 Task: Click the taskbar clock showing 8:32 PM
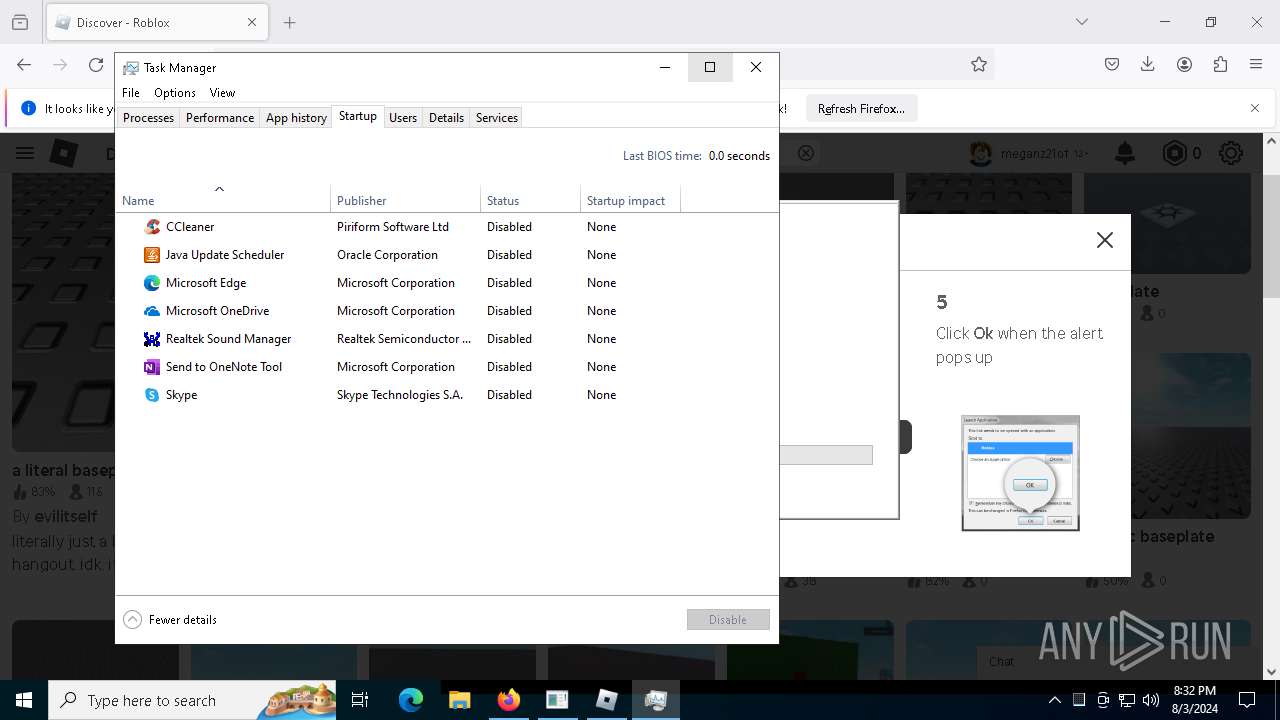pos(1194,700)
